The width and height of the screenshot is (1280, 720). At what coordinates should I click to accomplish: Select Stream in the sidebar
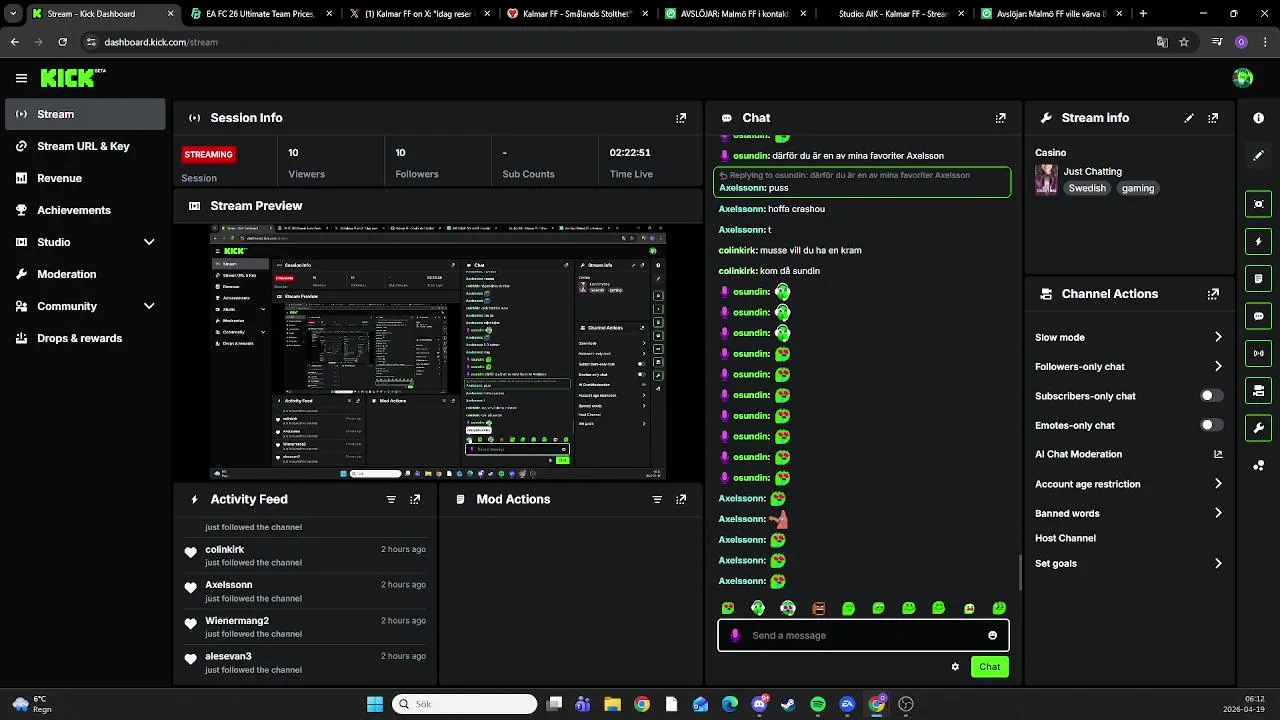(x=85, y=114)
